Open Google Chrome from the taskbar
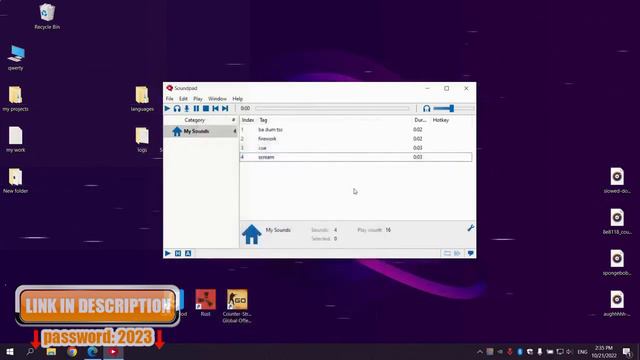This screenshot has width=640, height=360. [72, 351]
